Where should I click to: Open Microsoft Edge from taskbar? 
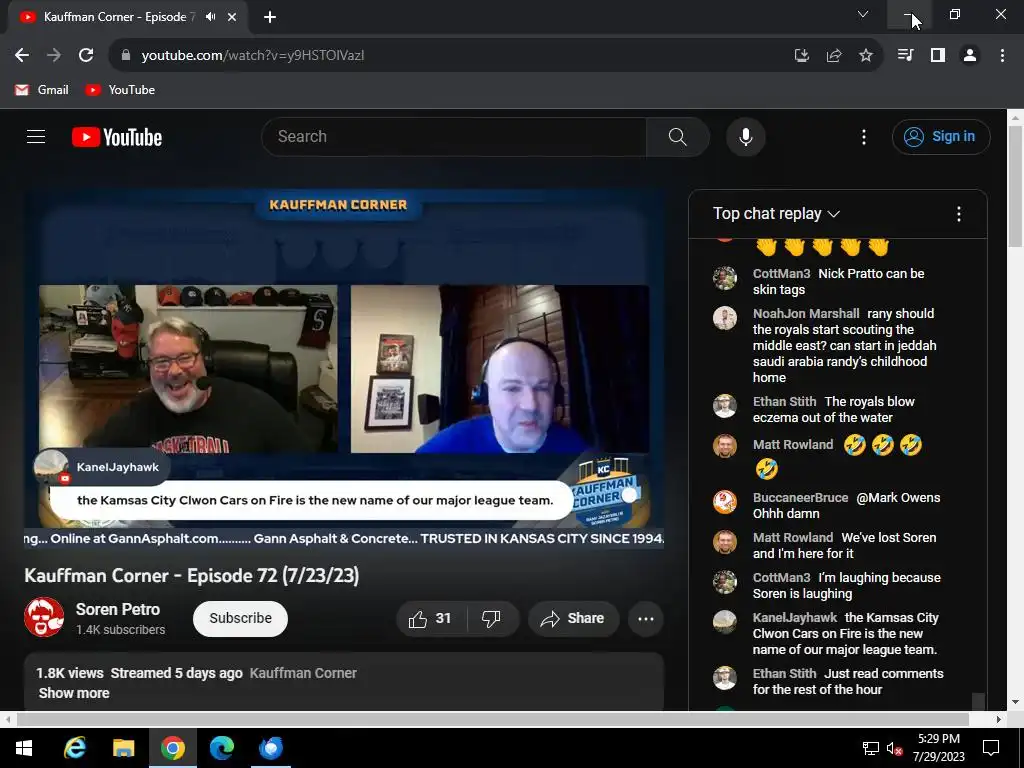[221, 748]
